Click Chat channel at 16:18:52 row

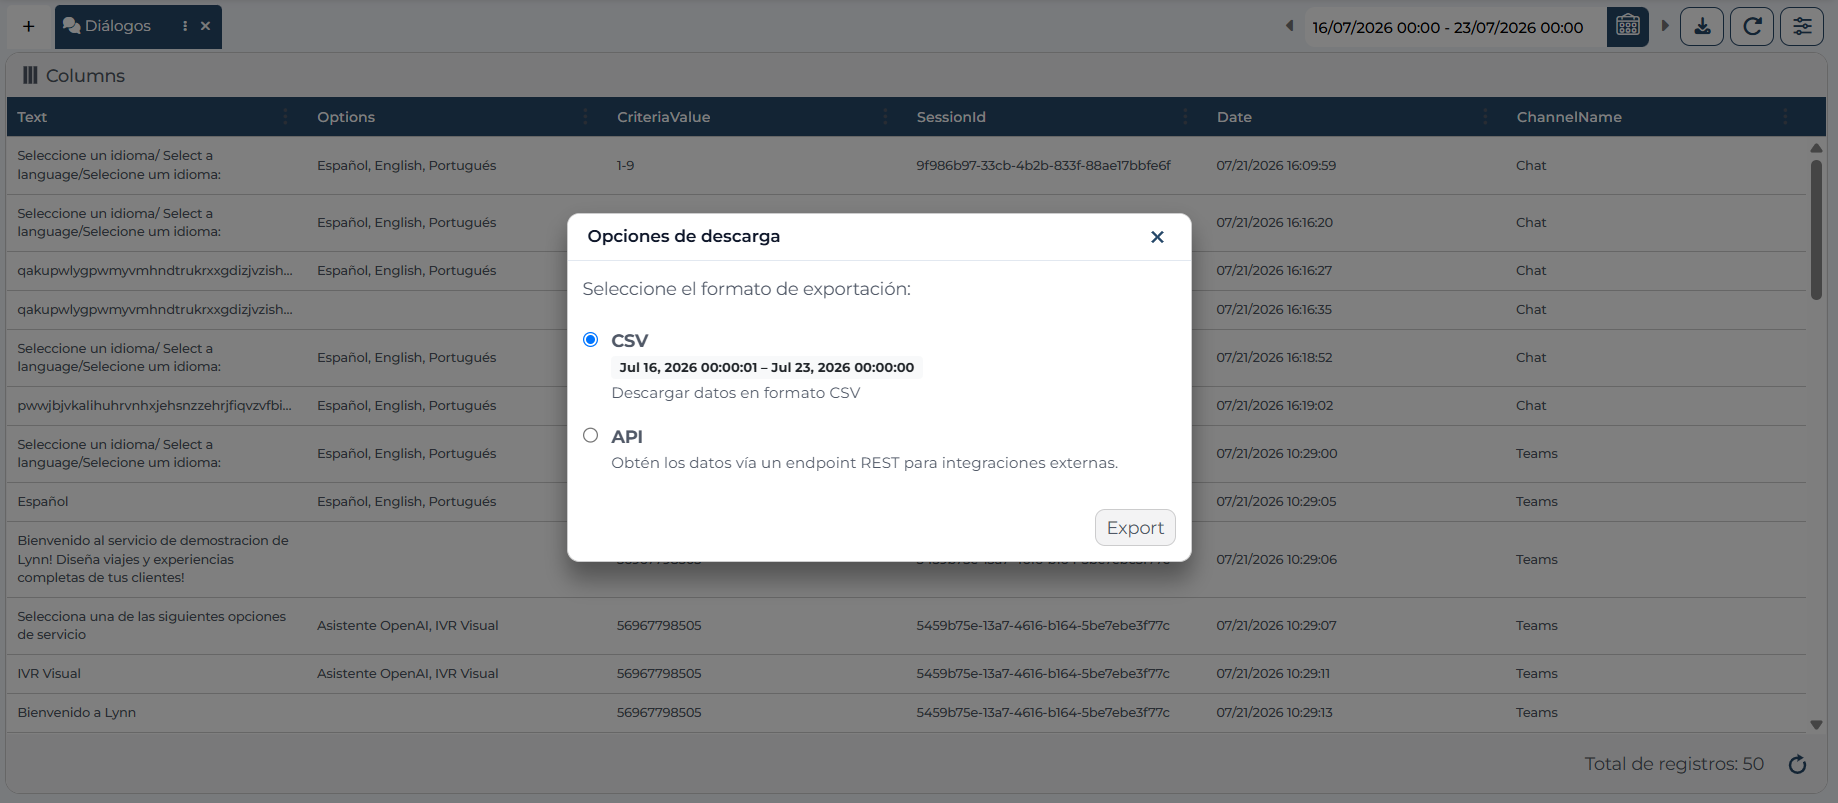point(1531,357)
